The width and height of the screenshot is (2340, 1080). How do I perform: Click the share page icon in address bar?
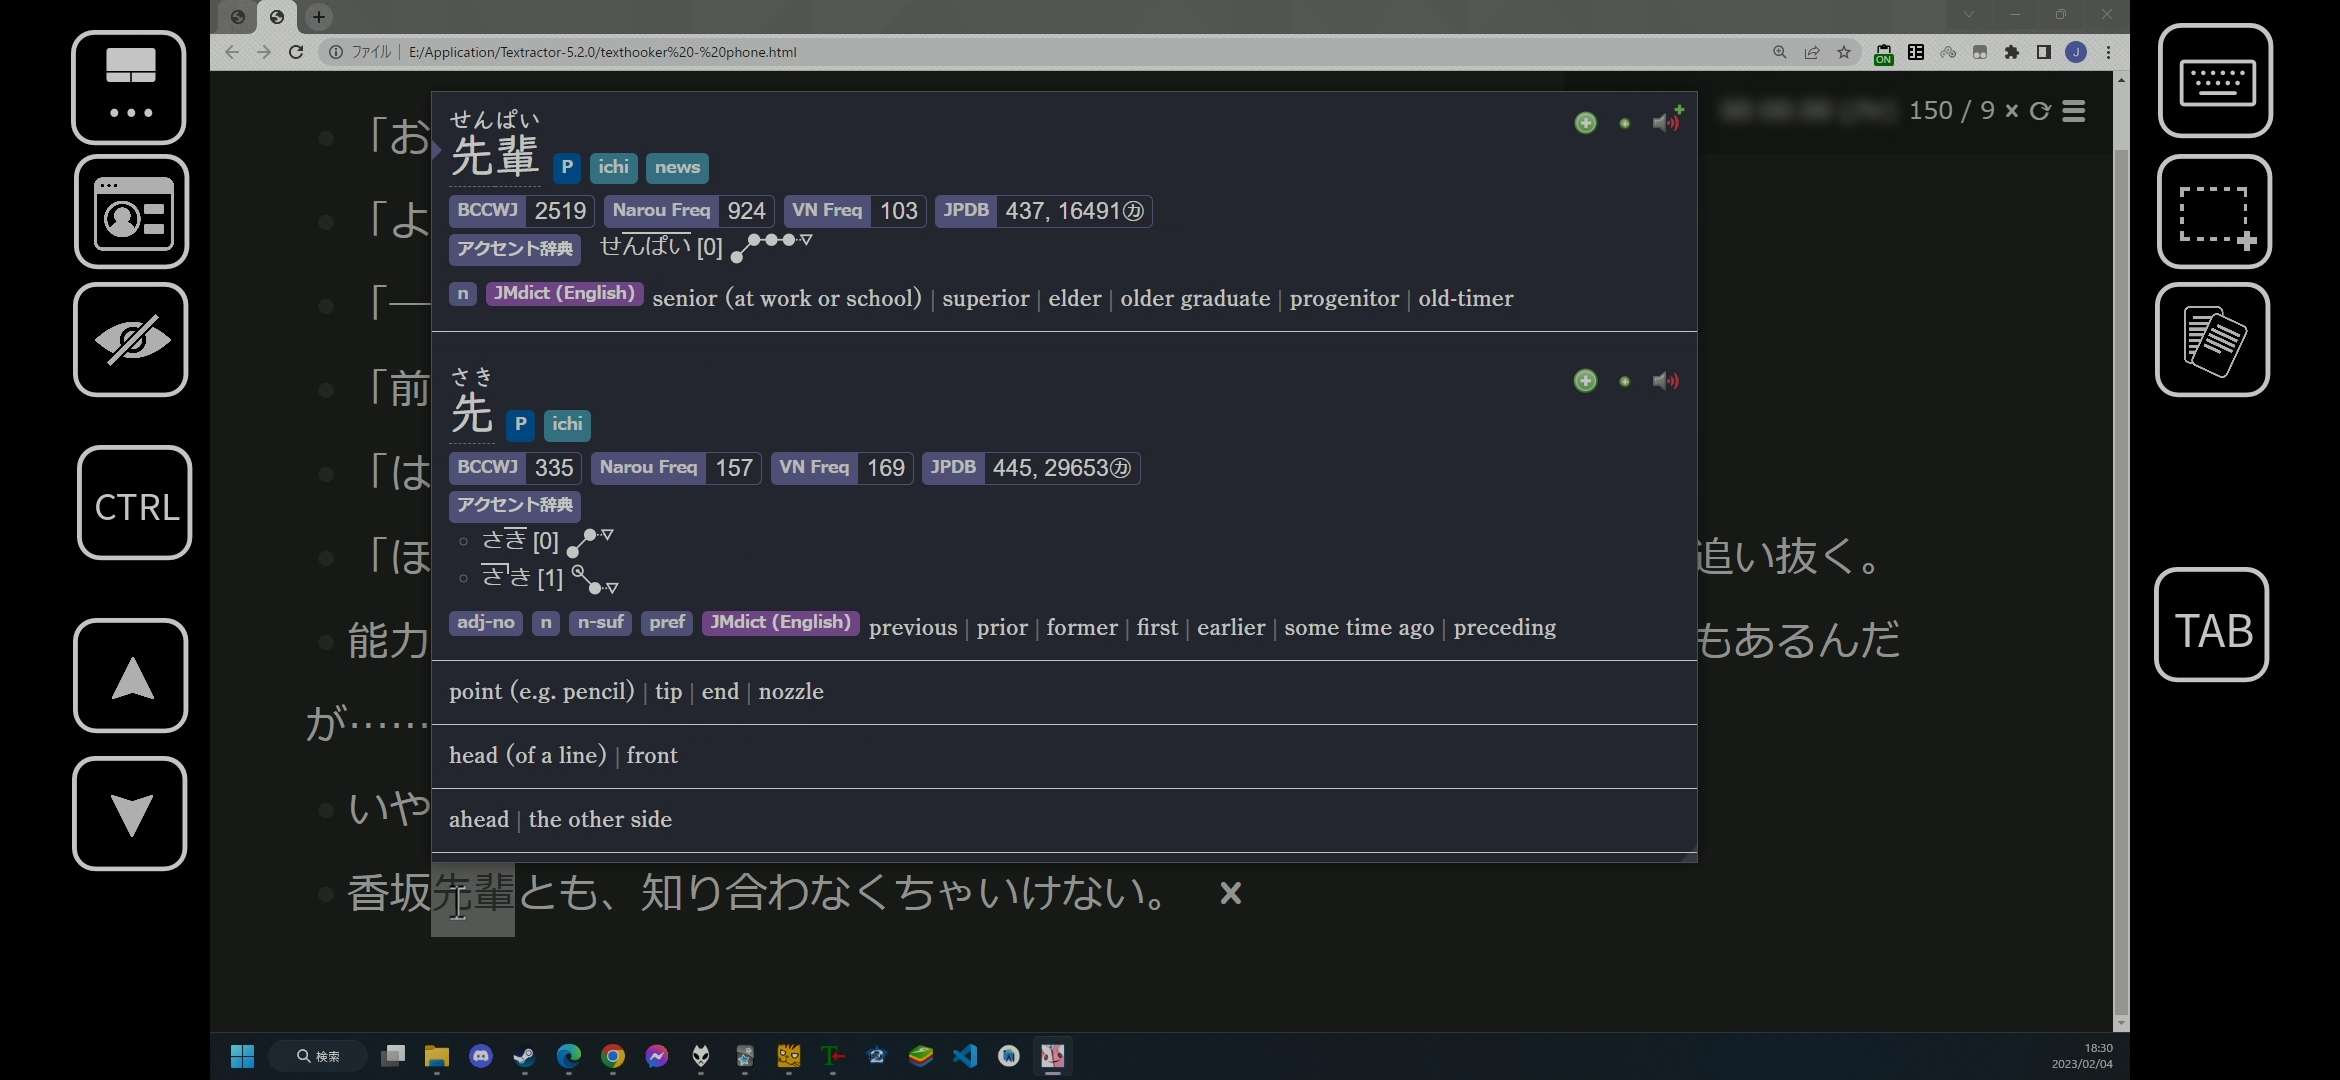point(1812,52)
